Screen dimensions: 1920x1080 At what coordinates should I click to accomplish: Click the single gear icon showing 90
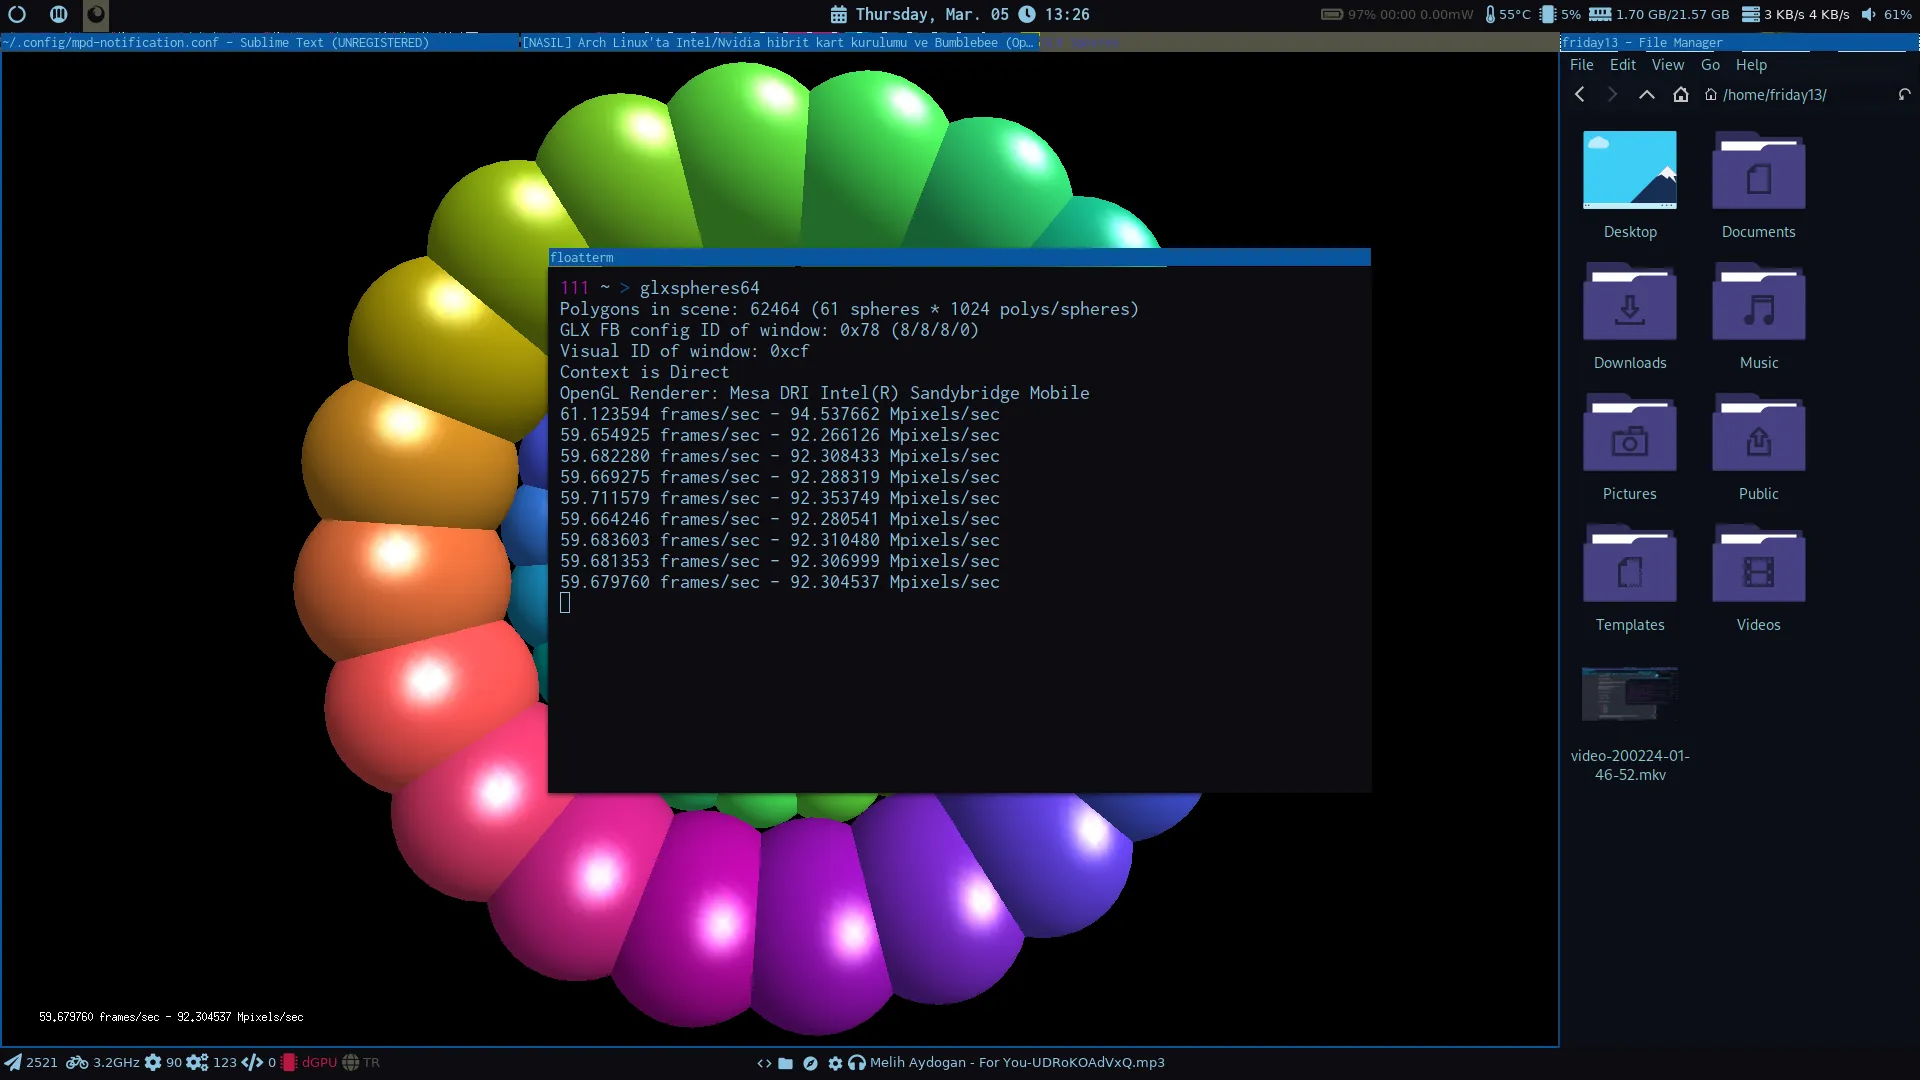click(153, 1063)
